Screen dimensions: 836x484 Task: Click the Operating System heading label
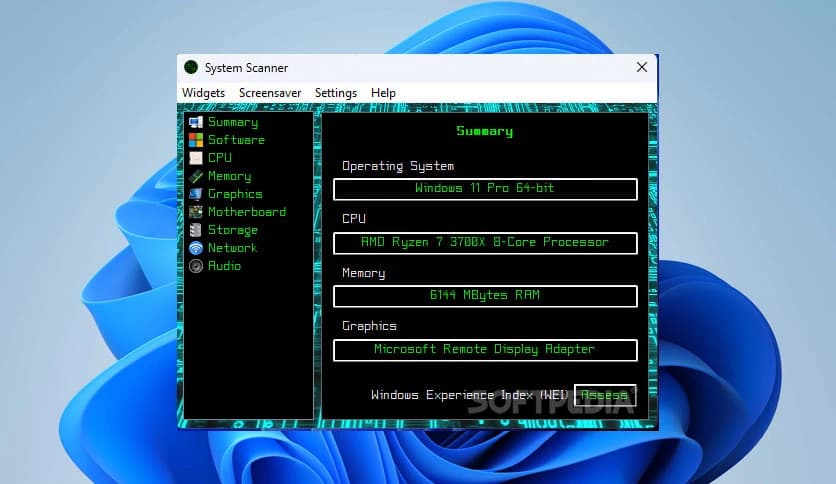pyautogui.click(x=398, y=166)
